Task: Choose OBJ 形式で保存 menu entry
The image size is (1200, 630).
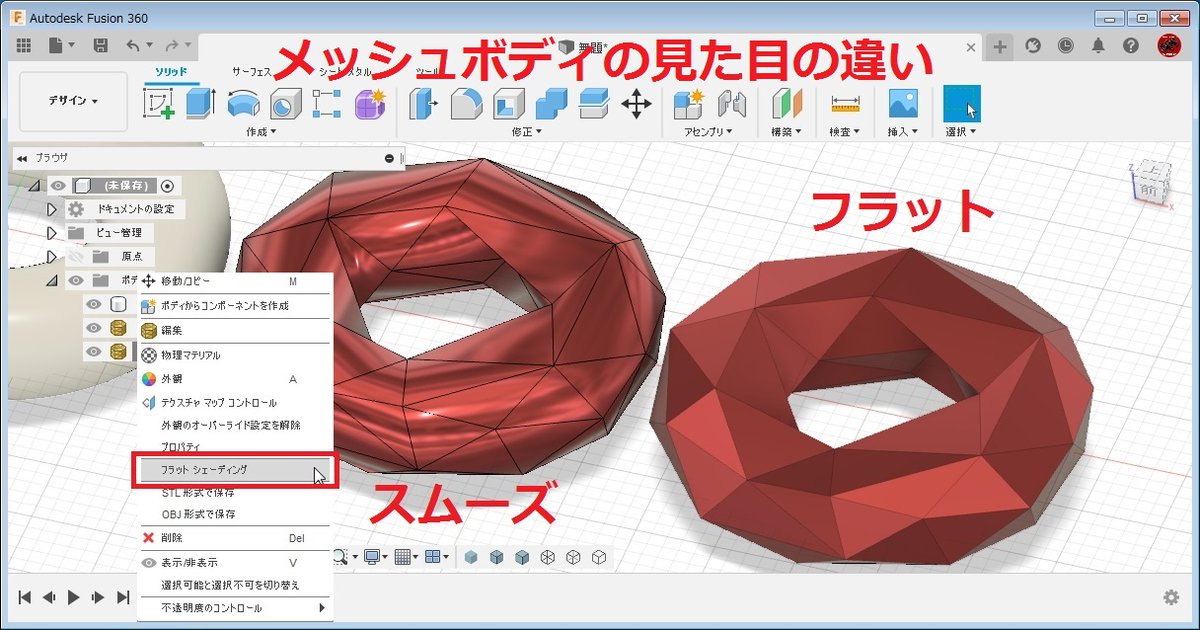Action: [234, 514]
